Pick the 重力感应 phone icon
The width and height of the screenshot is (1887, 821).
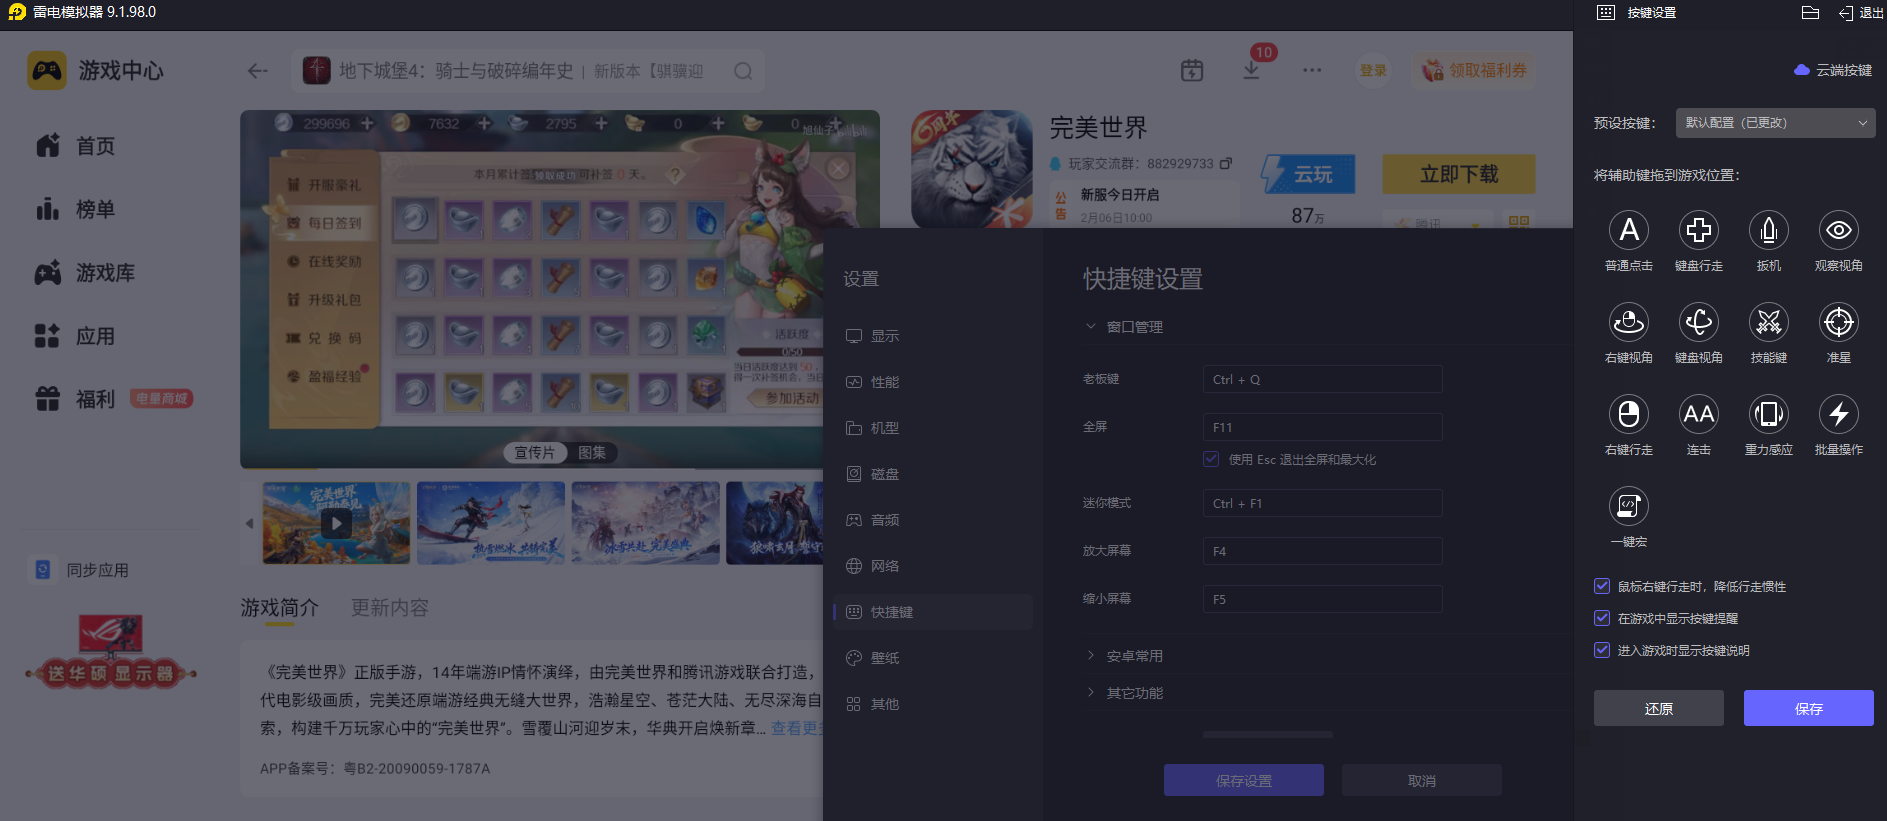1768,415
